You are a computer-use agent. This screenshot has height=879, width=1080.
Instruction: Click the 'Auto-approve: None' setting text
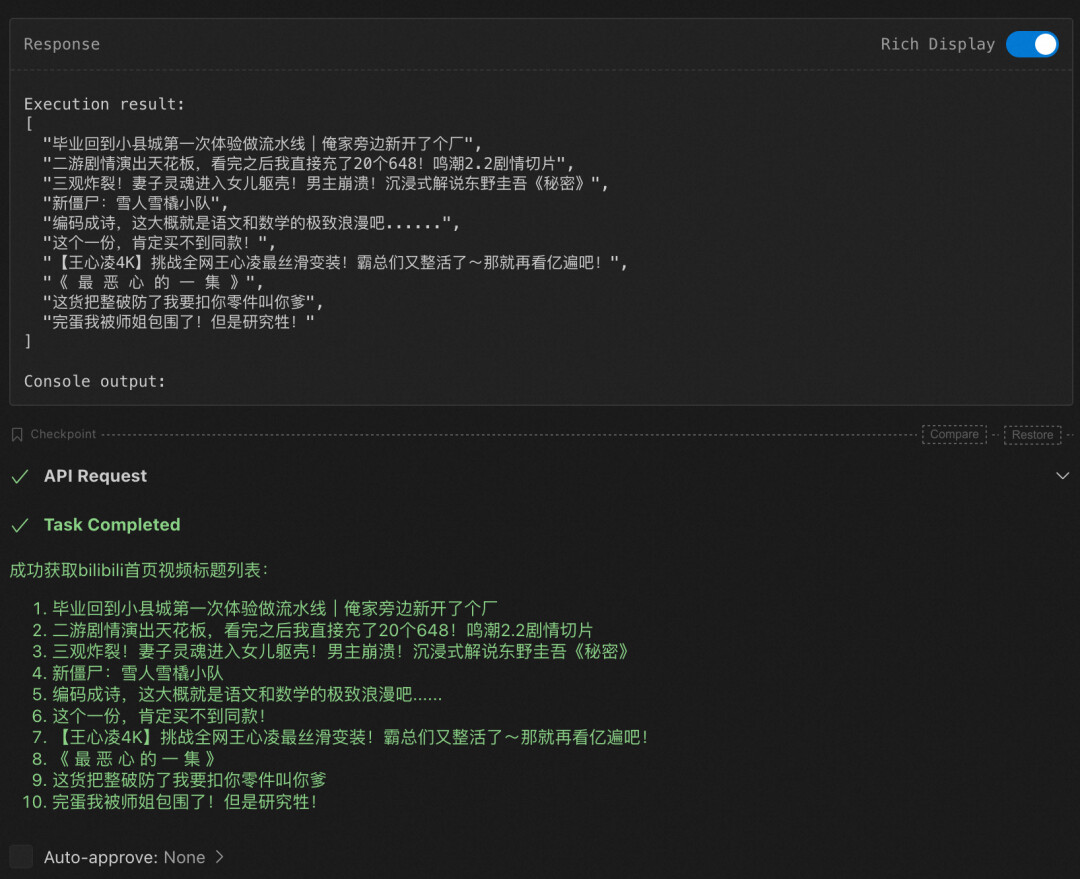coord(124,857)
